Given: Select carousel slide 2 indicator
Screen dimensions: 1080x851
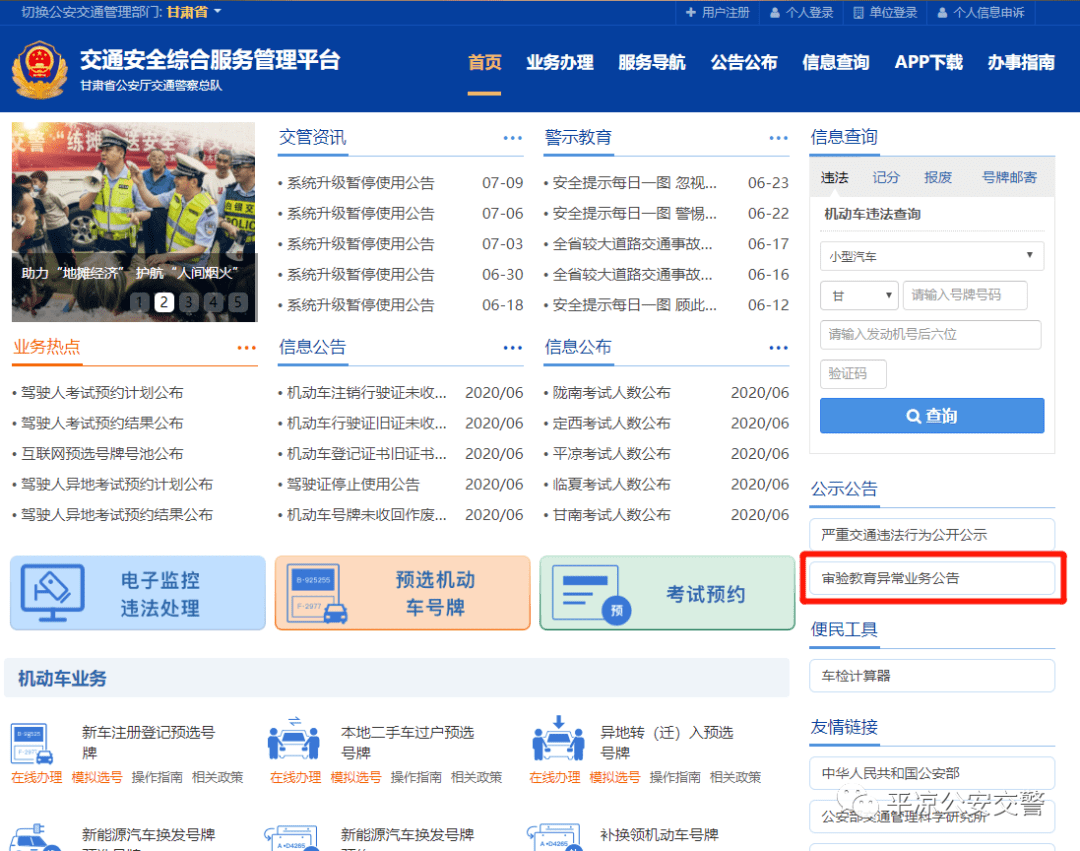Looking at the screenshot, I should pos(164,302).
